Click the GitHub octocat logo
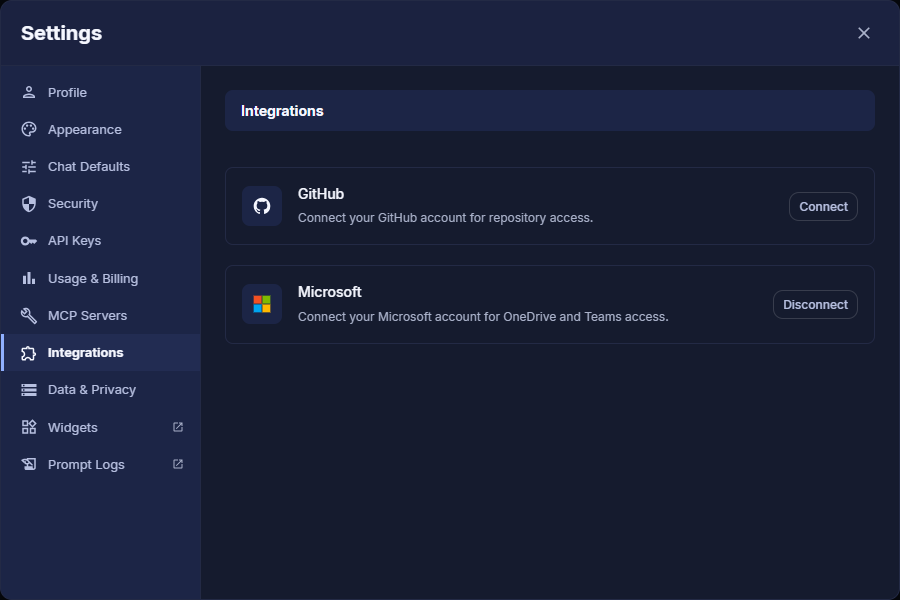This screenshot has height=600, width=900. pos(262,206)
